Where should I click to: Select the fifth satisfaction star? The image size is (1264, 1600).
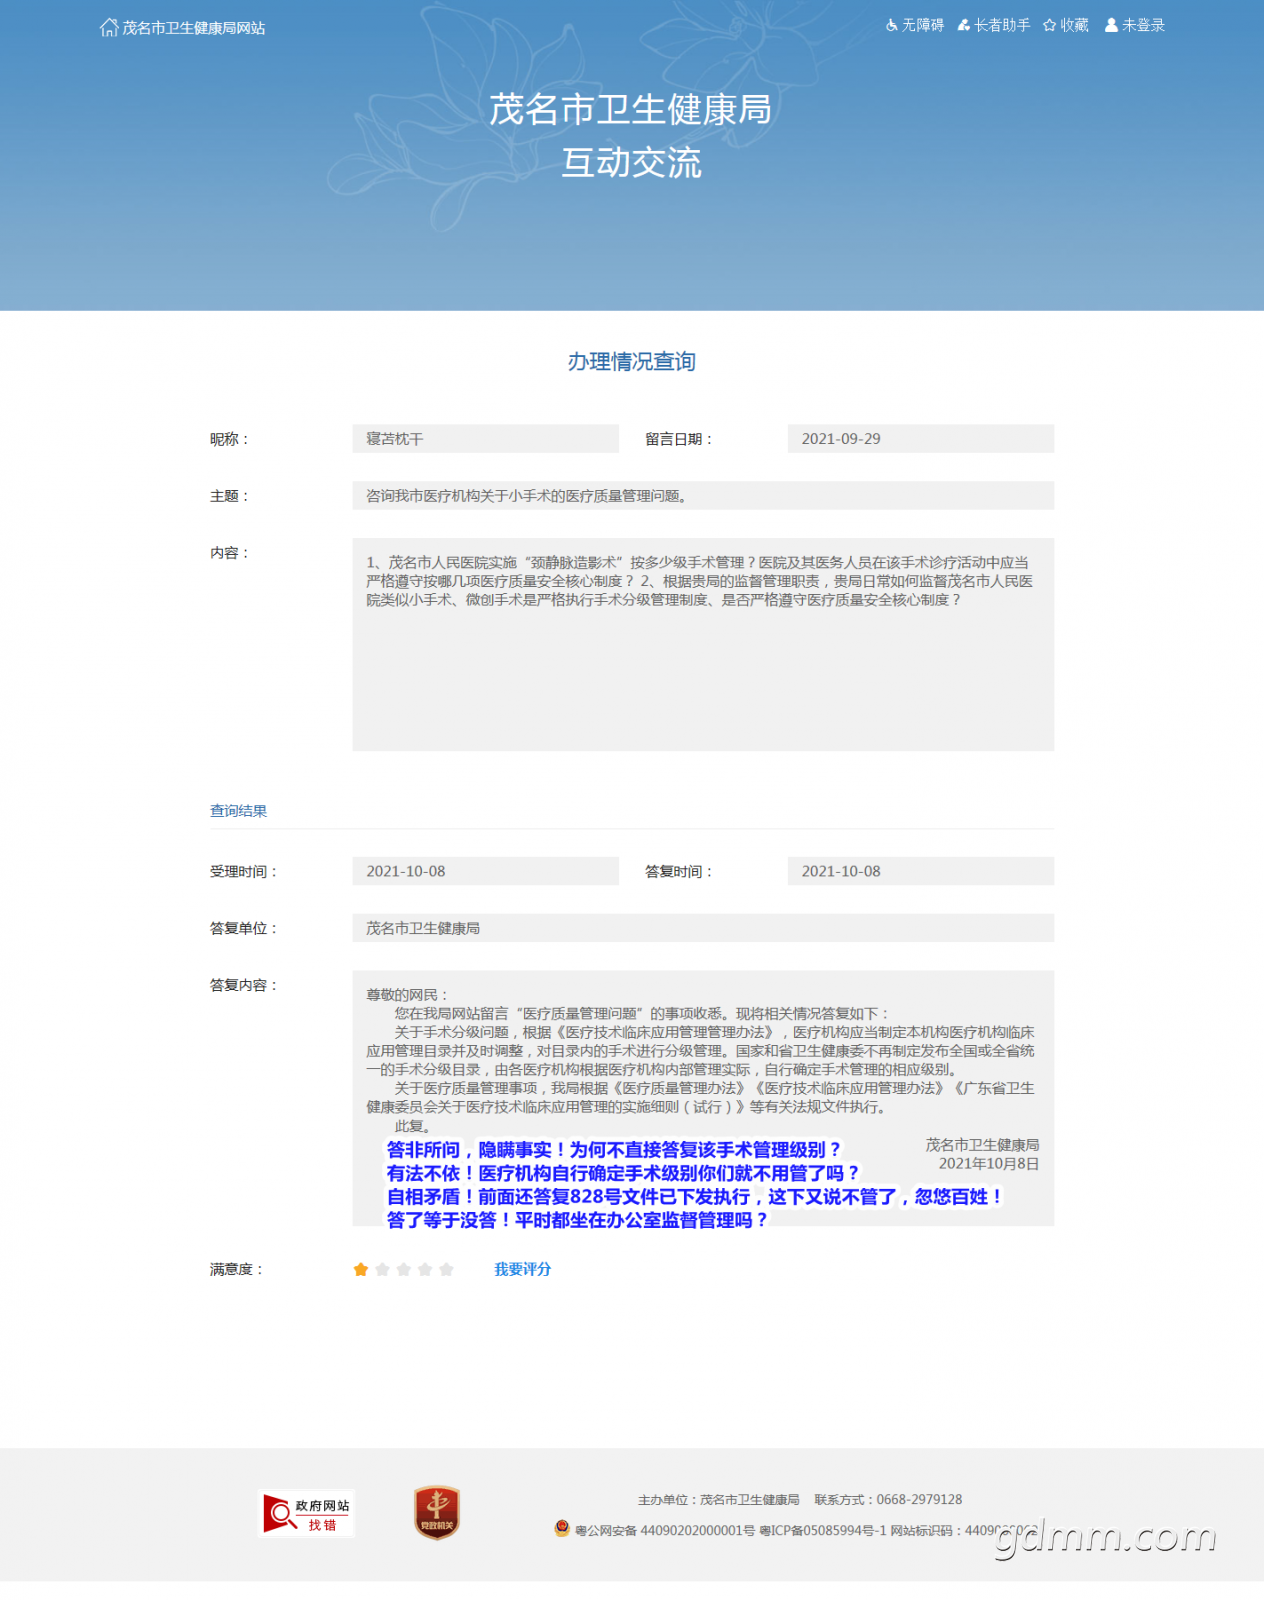[447, 1269]
